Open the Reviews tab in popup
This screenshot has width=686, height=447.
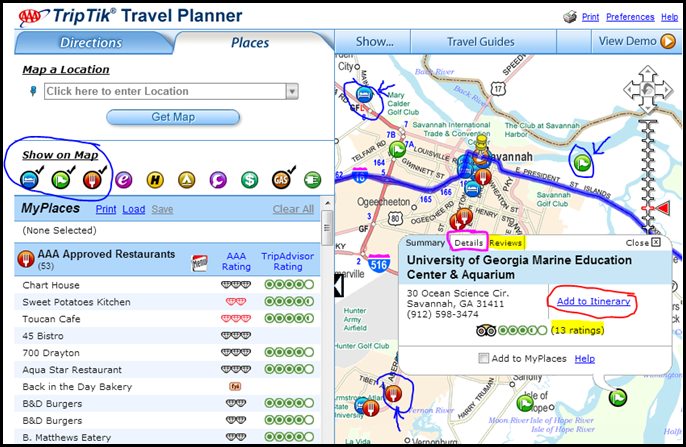coord(506,243)
